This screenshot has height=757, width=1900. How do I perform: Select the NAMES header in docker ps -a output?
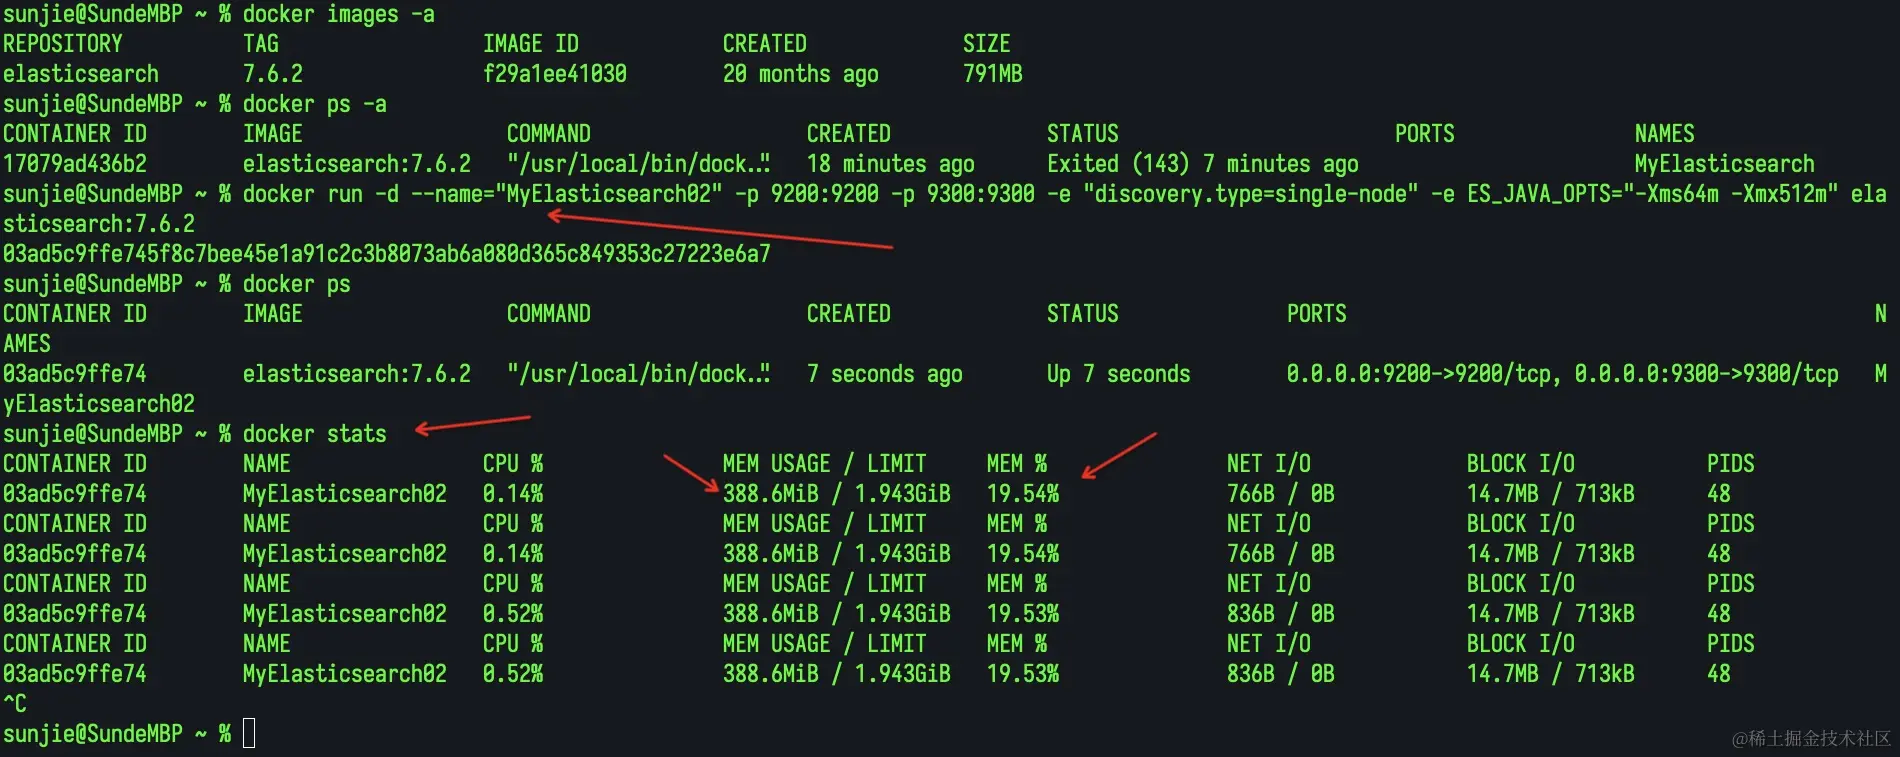(x=1664, y=134)
